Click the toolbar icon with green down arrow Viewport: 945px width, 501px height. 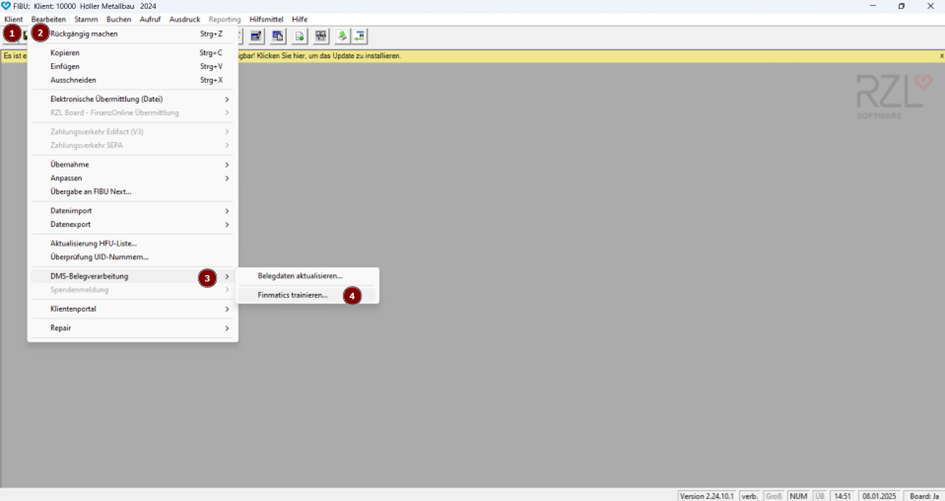pos(342,36)
